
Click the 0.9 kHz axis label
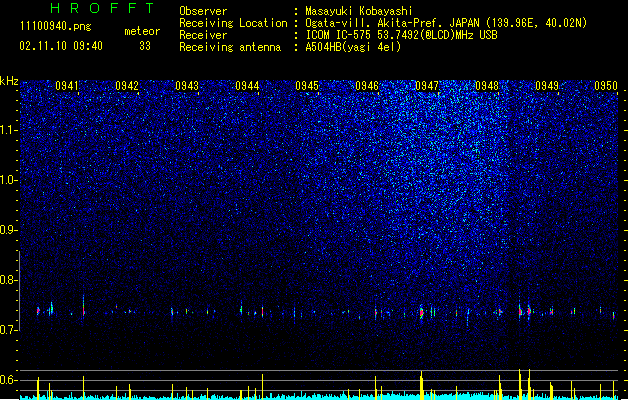click(9, 230)
